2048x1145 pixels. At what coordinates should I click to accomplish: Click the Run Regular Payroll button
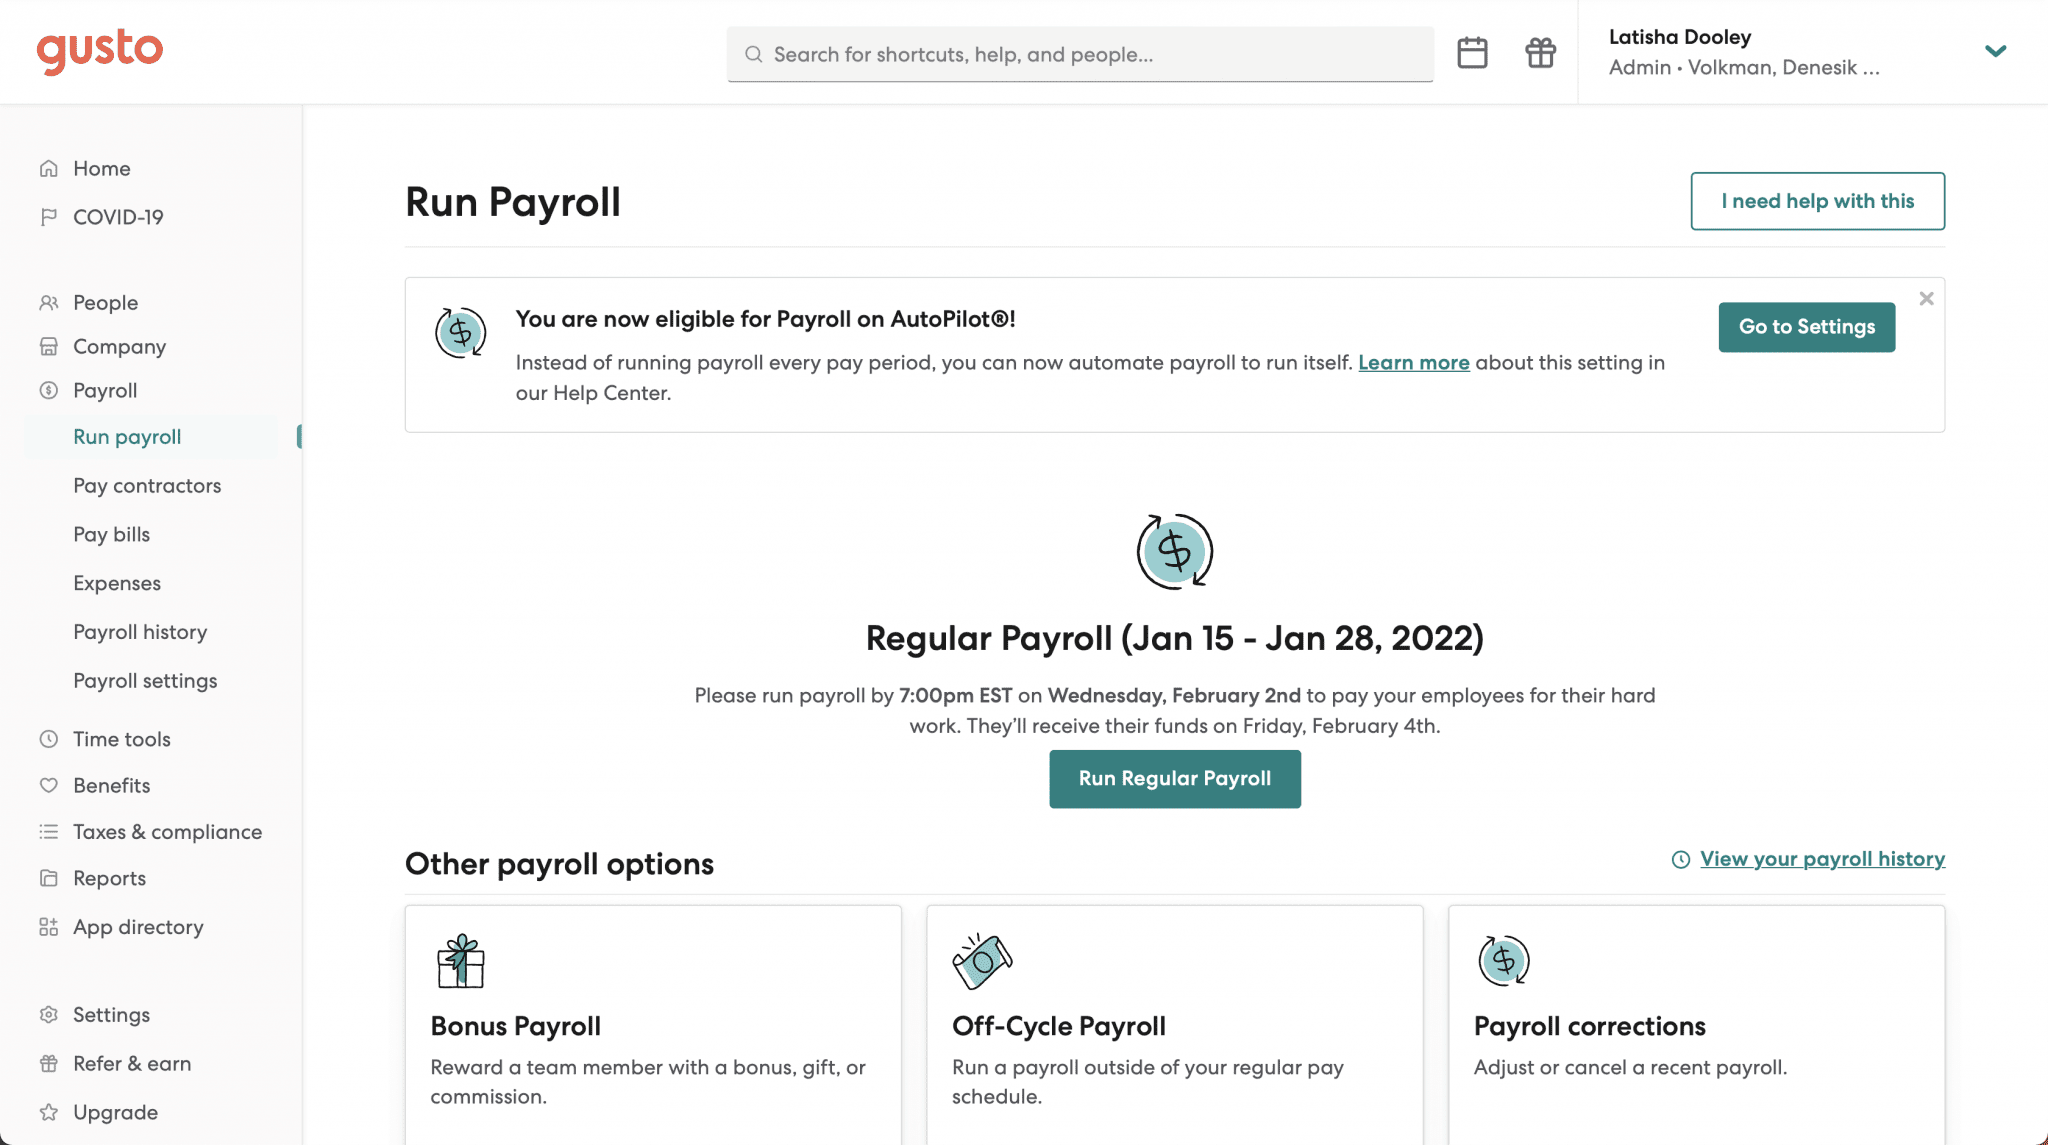click(1174, 778)
